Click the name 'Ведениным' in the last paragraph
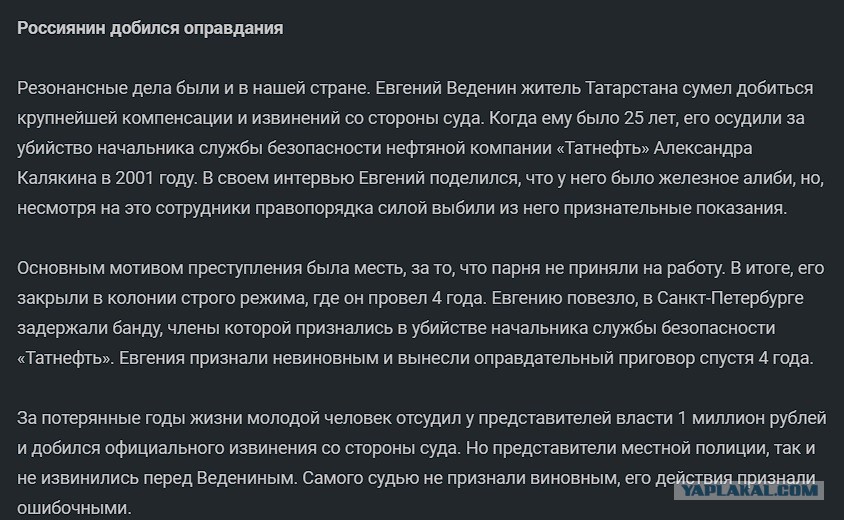 (x=247, y=479)
